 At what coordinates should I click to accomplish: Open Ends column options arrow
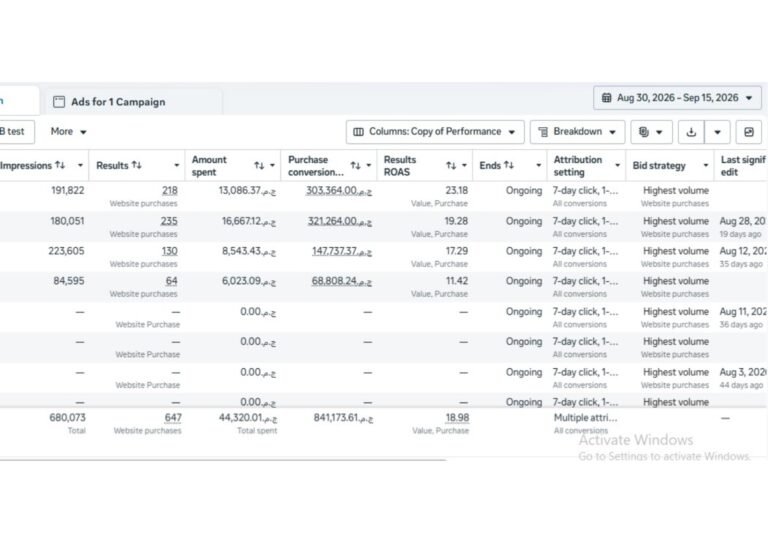click(x=538, y=165)
